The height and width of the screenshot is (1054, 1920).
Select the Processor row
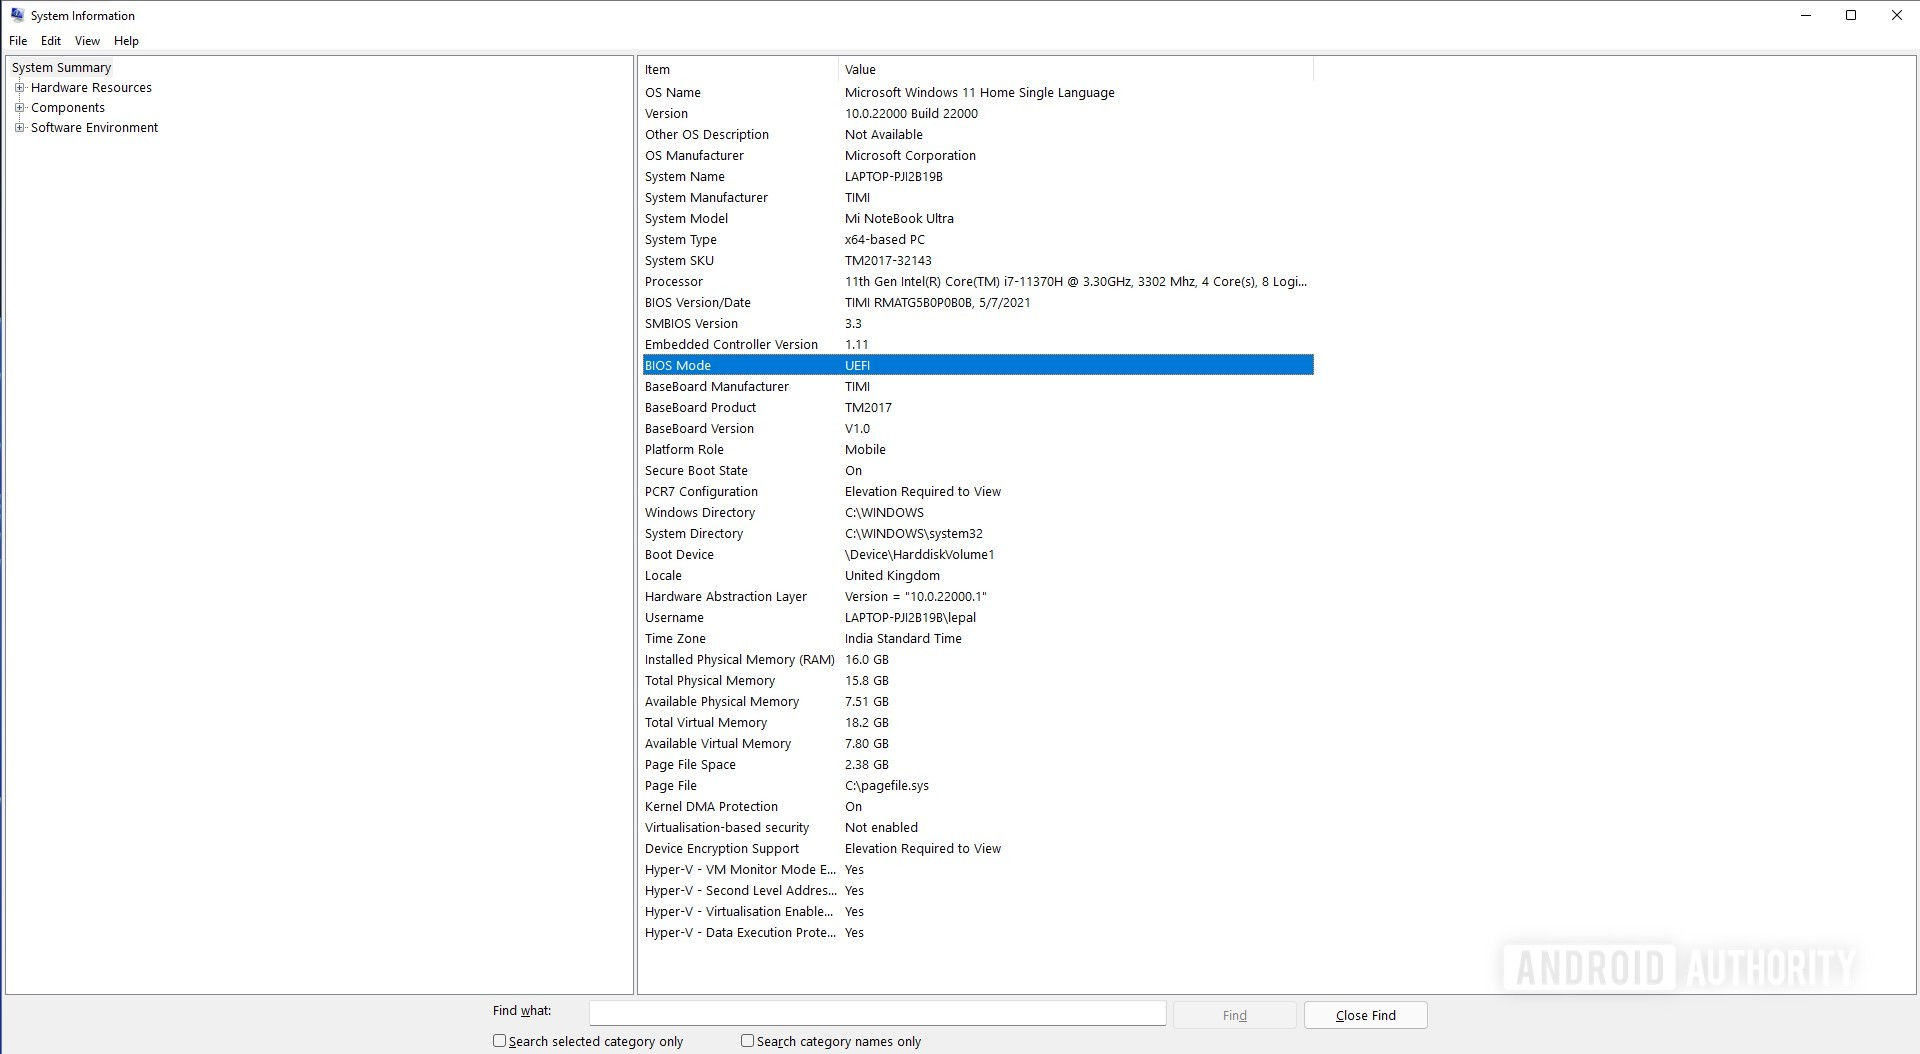point(977,281)
